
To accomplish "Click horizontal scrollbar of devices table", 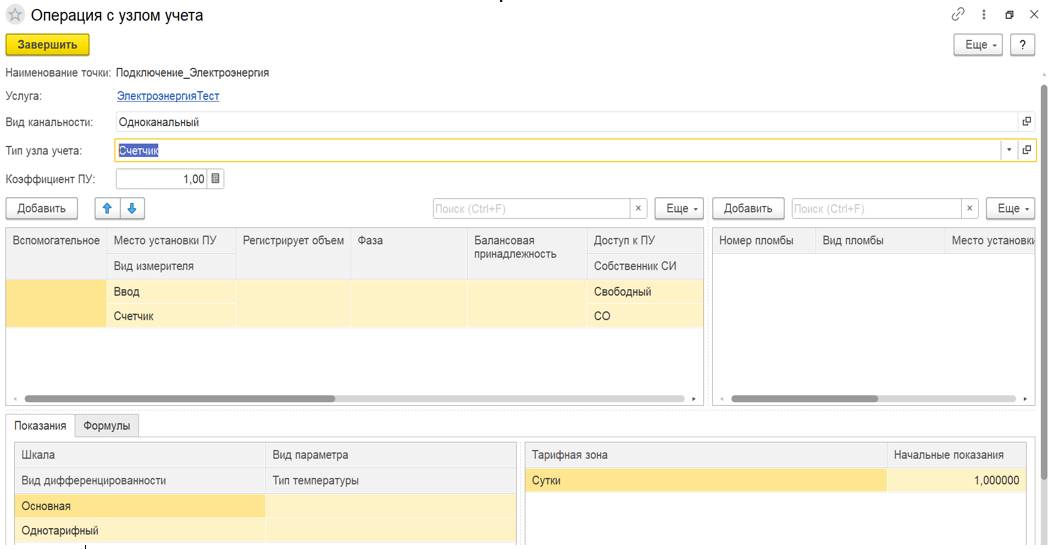I will (354, 399).
